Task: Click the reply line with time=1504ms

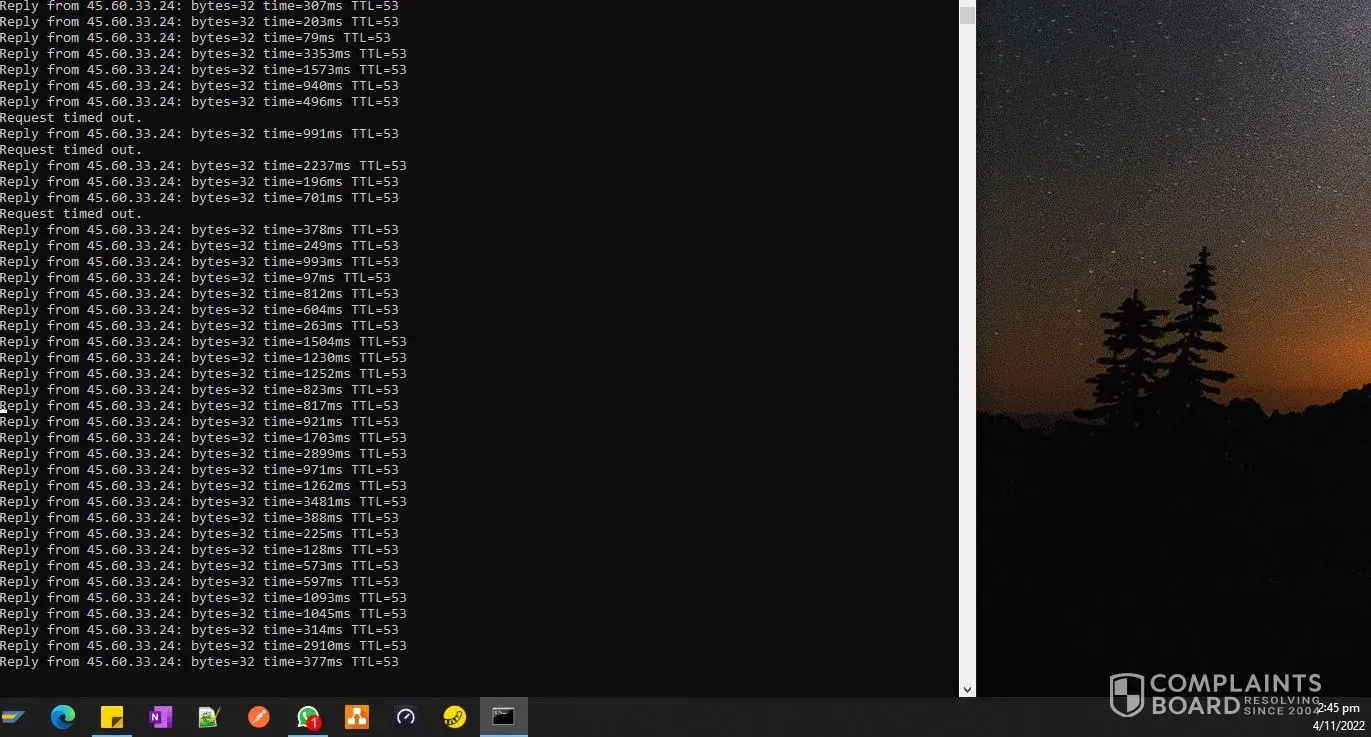Action: click(203, 342)
